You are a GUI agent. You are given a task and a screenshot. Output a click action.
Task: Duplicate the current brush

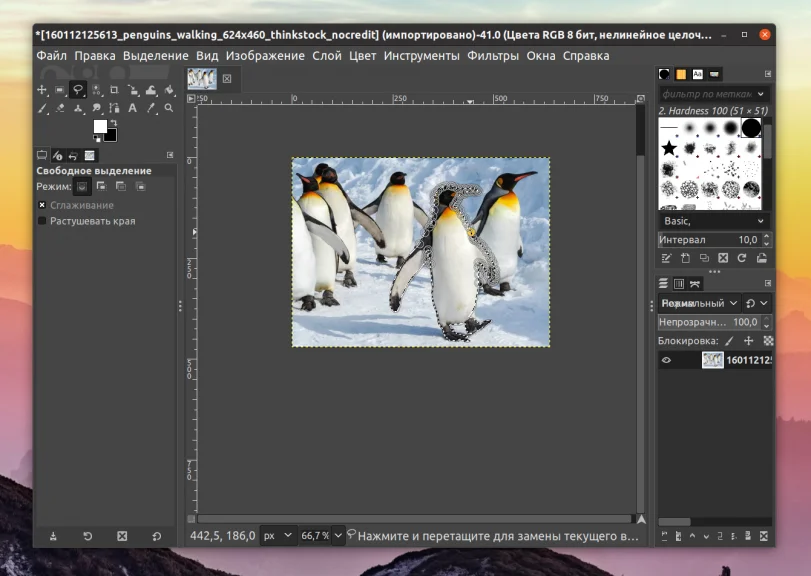[705, 257]
